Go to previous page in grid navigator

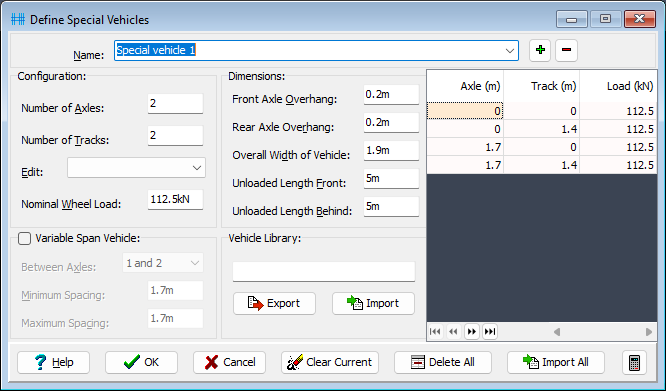[454, 332]
